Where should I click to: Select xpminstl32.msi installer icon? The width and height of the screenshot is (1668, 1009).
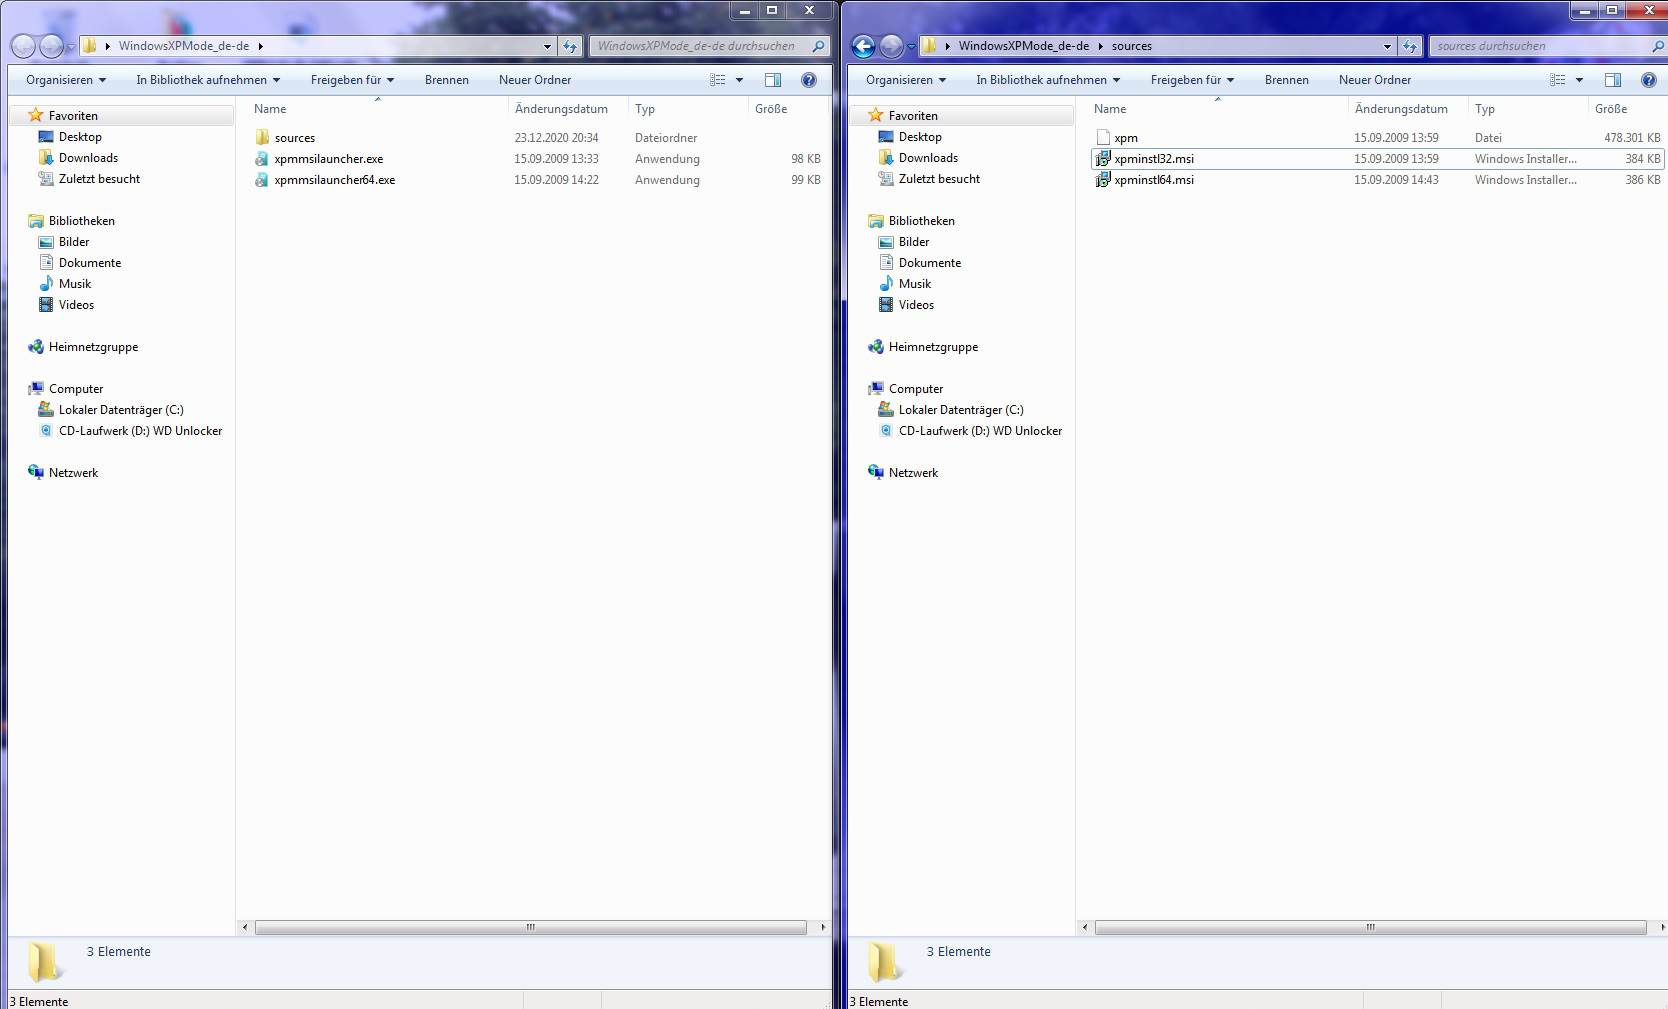point(1103,158)
